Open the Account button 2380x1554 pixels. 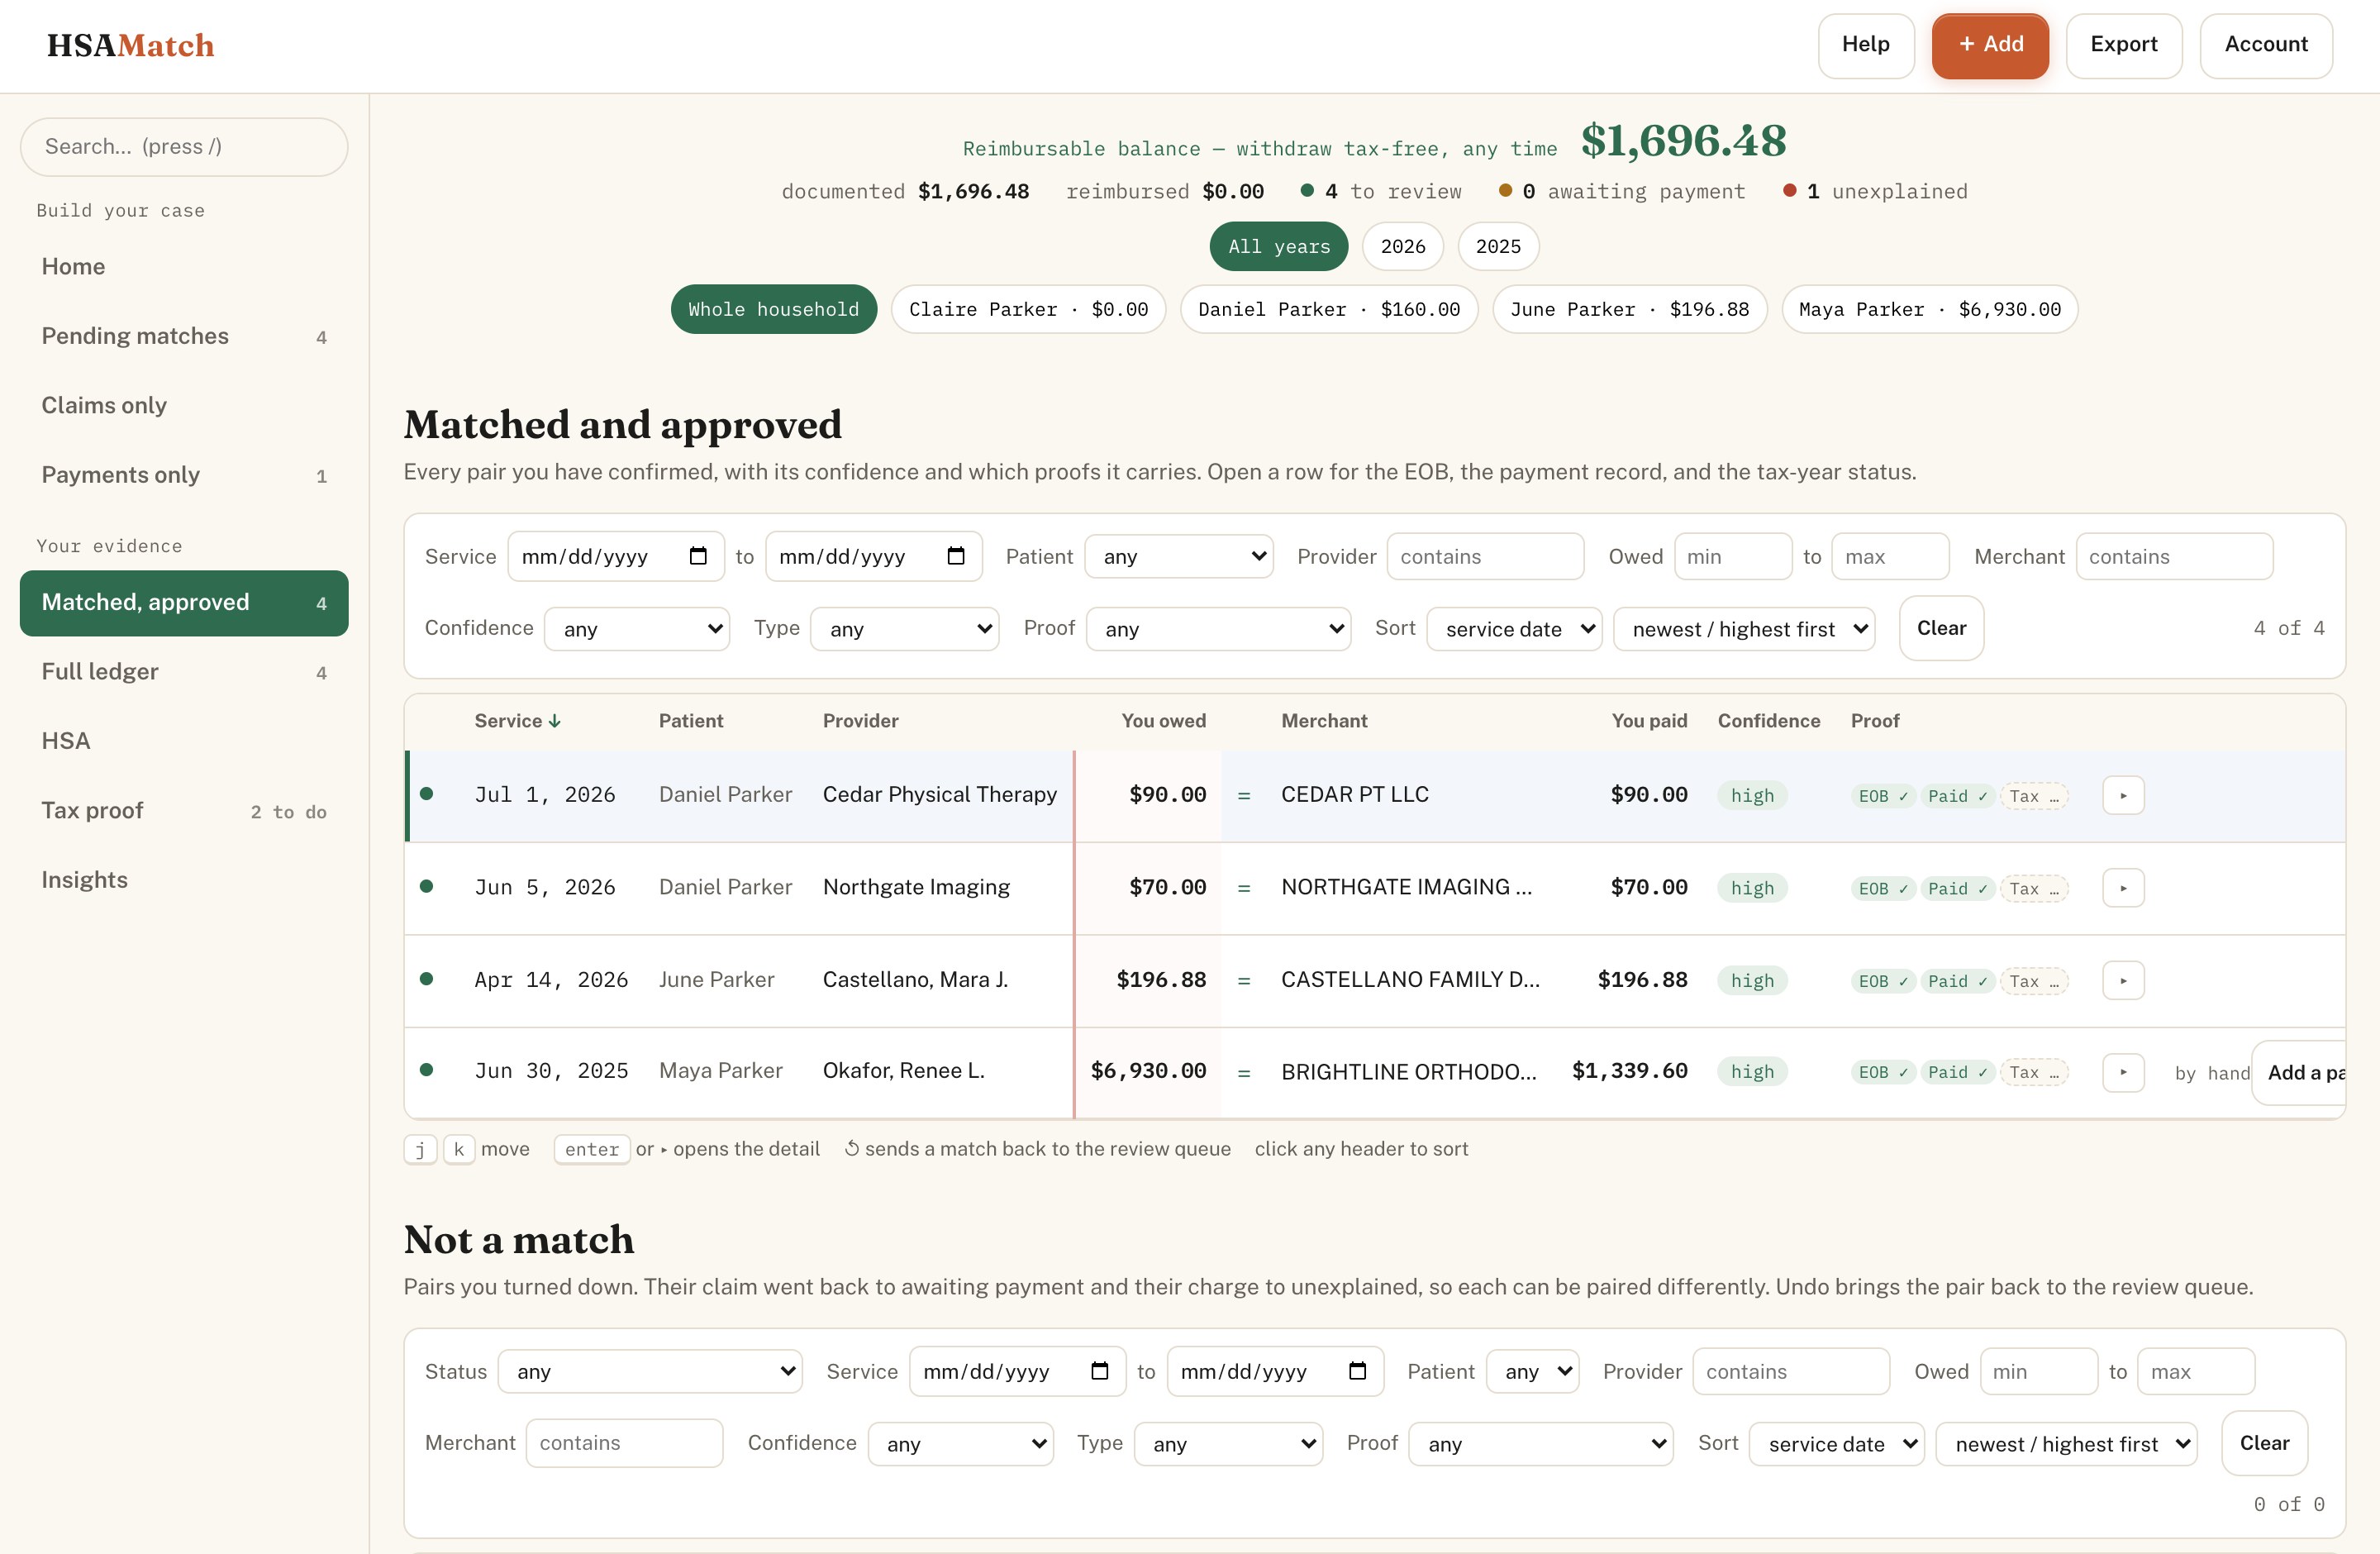point(2265,45)
